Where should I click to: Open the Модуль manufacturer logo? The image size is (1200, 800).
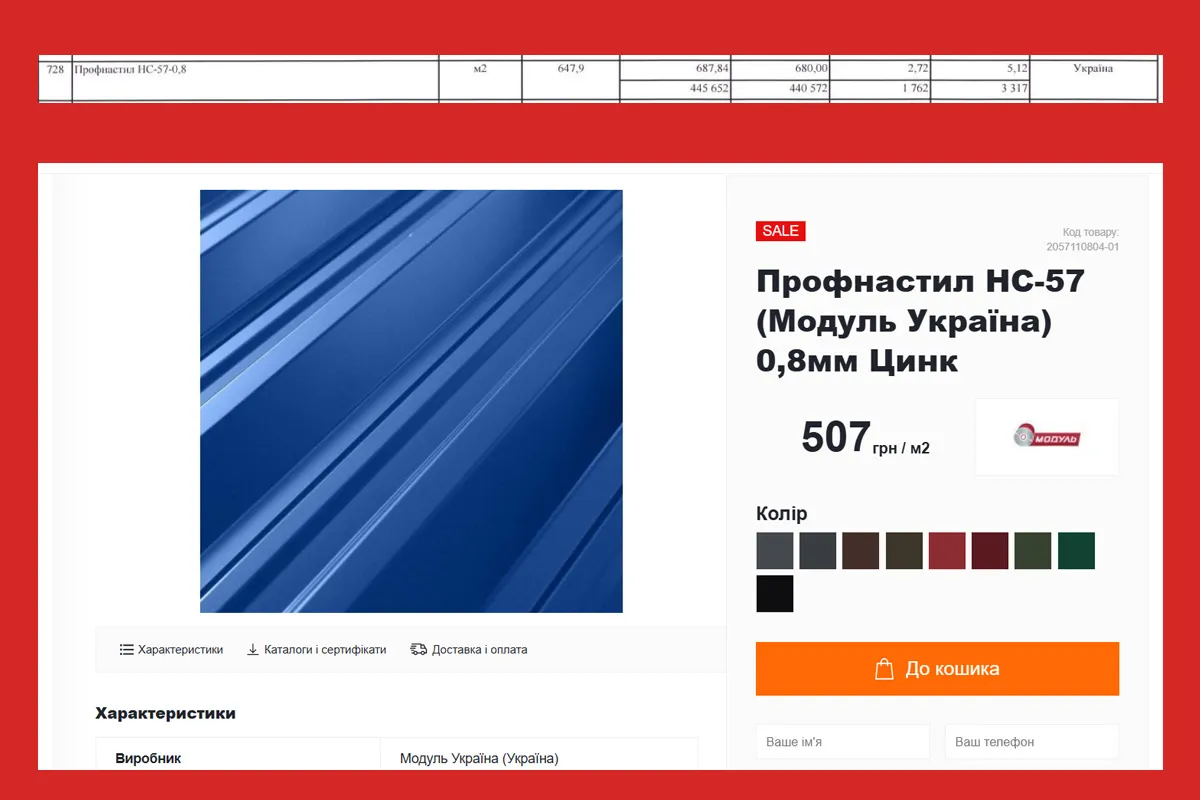pyautogui.click(x=1046, y=437)
